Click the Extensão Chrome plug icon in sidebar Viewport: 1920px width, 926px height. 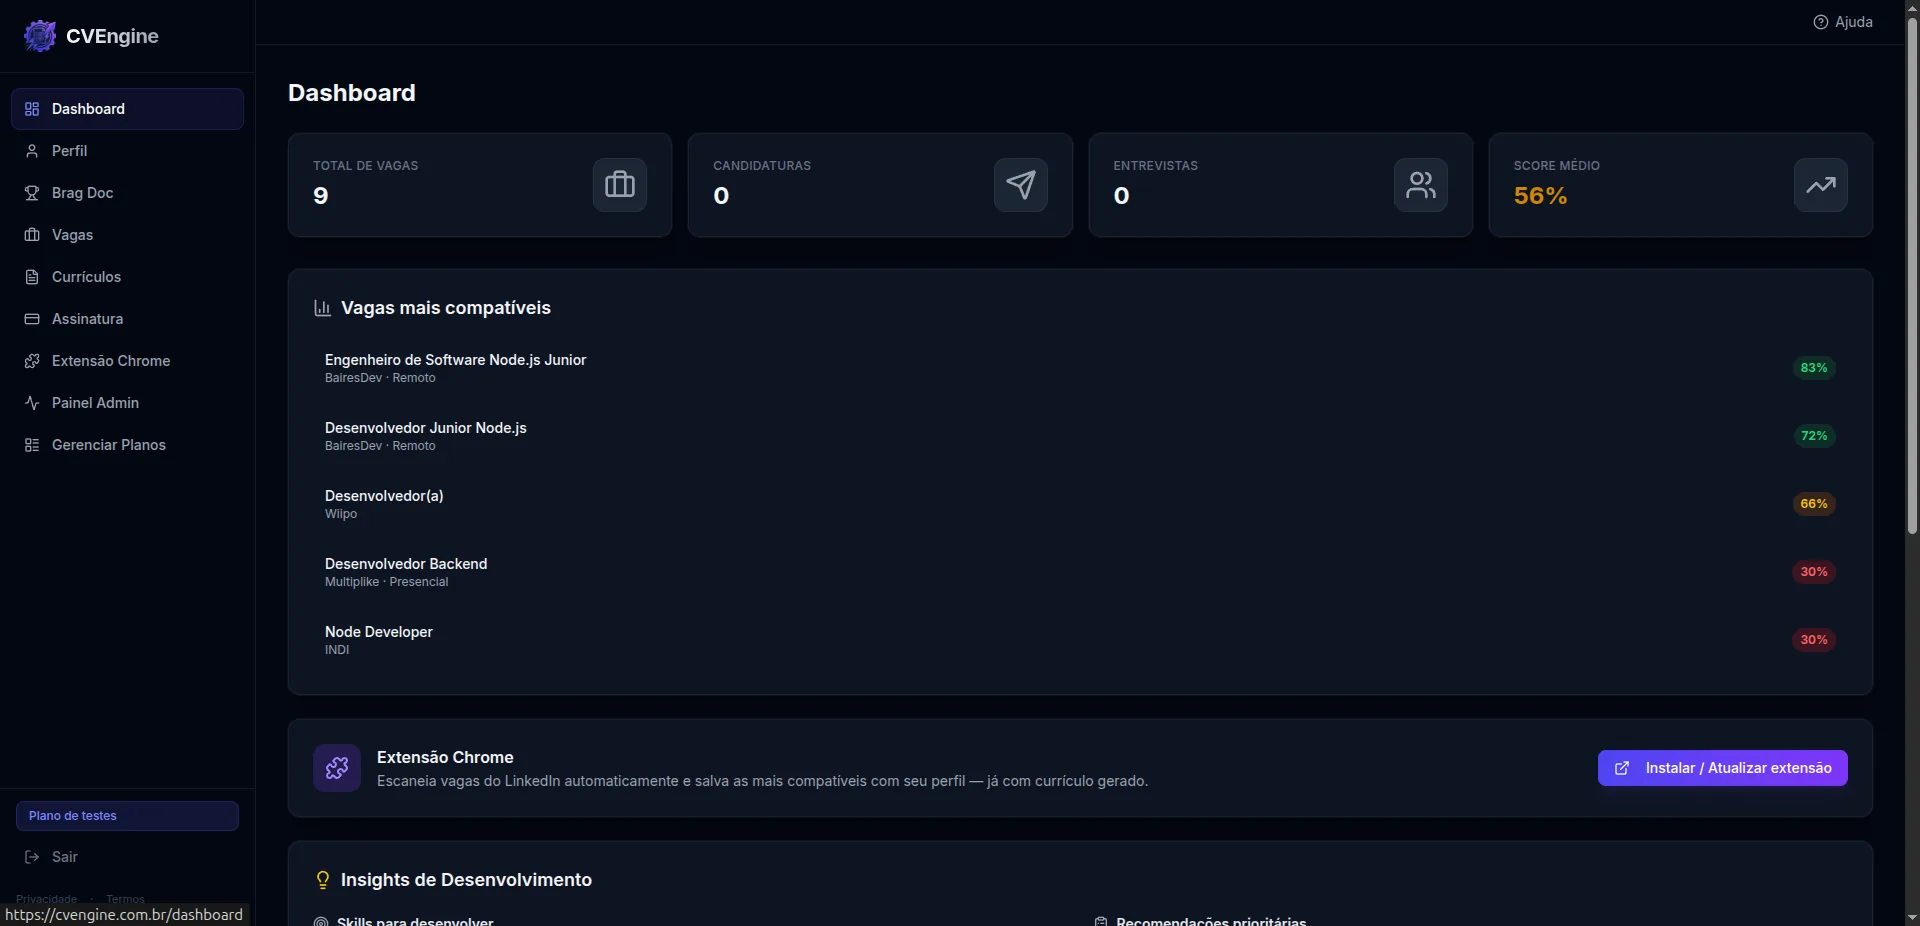pos(31,361)
